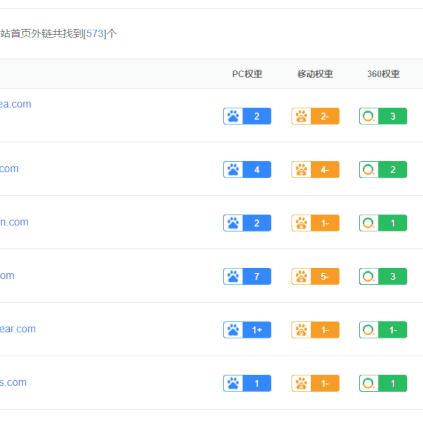Open the link ending in n.com
The height and width of the screenshot is (423, 423).
click(x=14, y=222)
